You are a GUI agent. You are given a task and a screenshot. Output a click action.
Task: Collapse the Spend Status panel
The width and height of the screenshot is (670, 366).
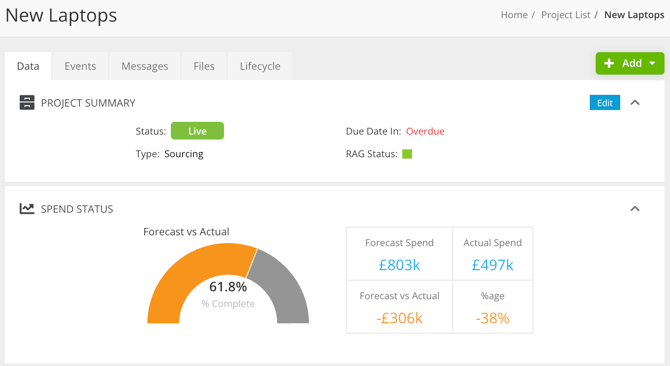pyautogui.click(x=635, y=208)
